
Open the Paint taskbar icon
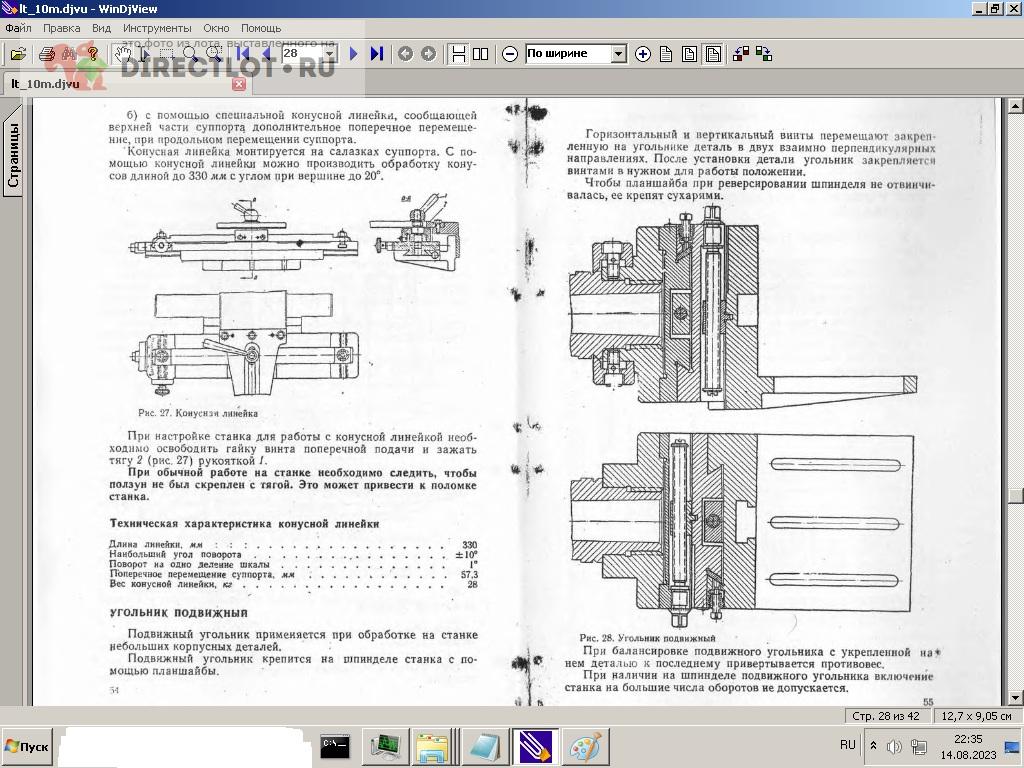[x=586, y=747]
